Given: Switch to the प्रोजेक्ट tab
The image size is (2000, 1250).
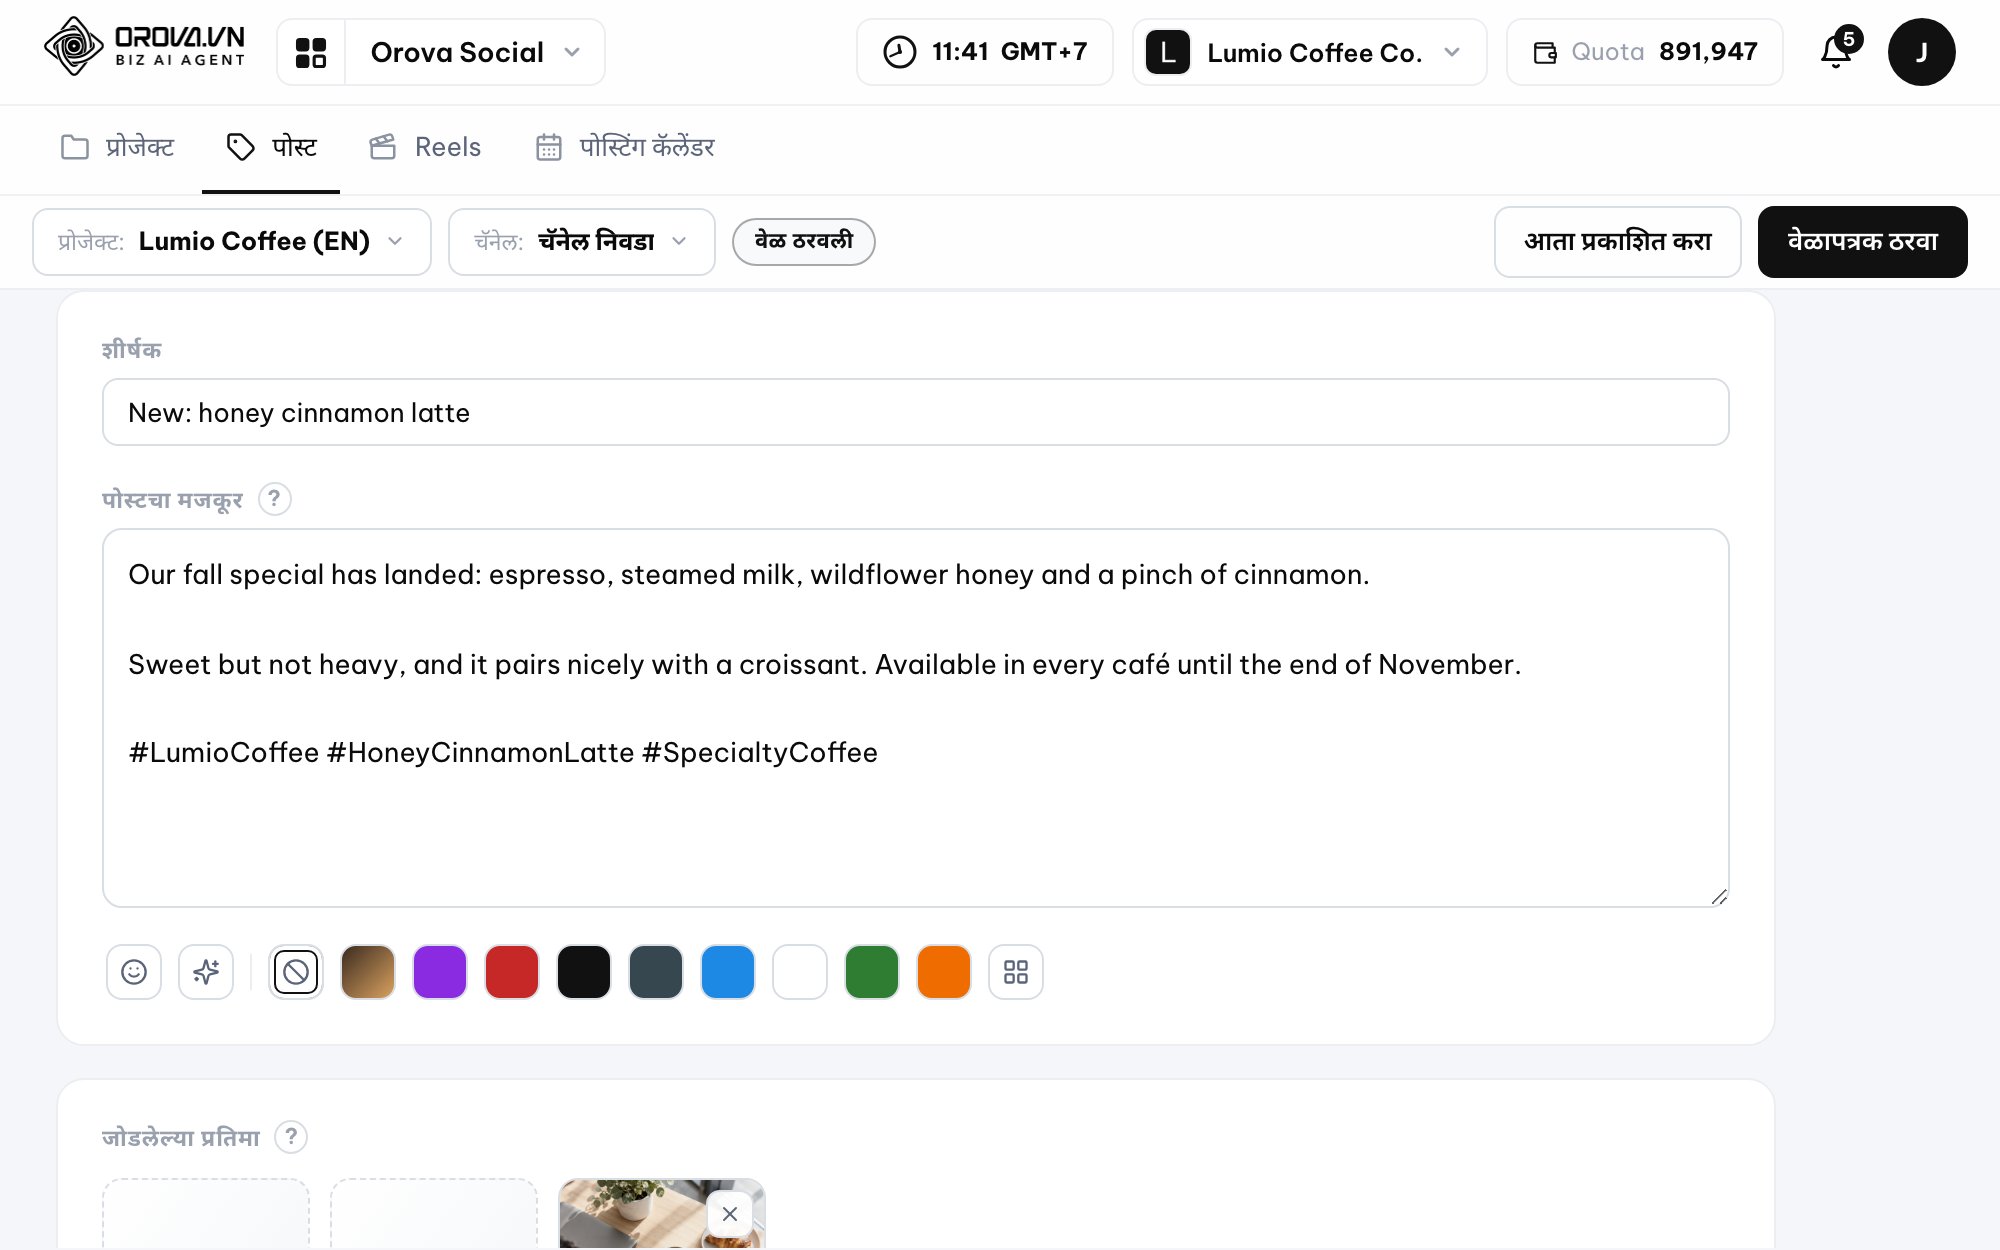Looking at the screenshot, I should tap(117, 147).
